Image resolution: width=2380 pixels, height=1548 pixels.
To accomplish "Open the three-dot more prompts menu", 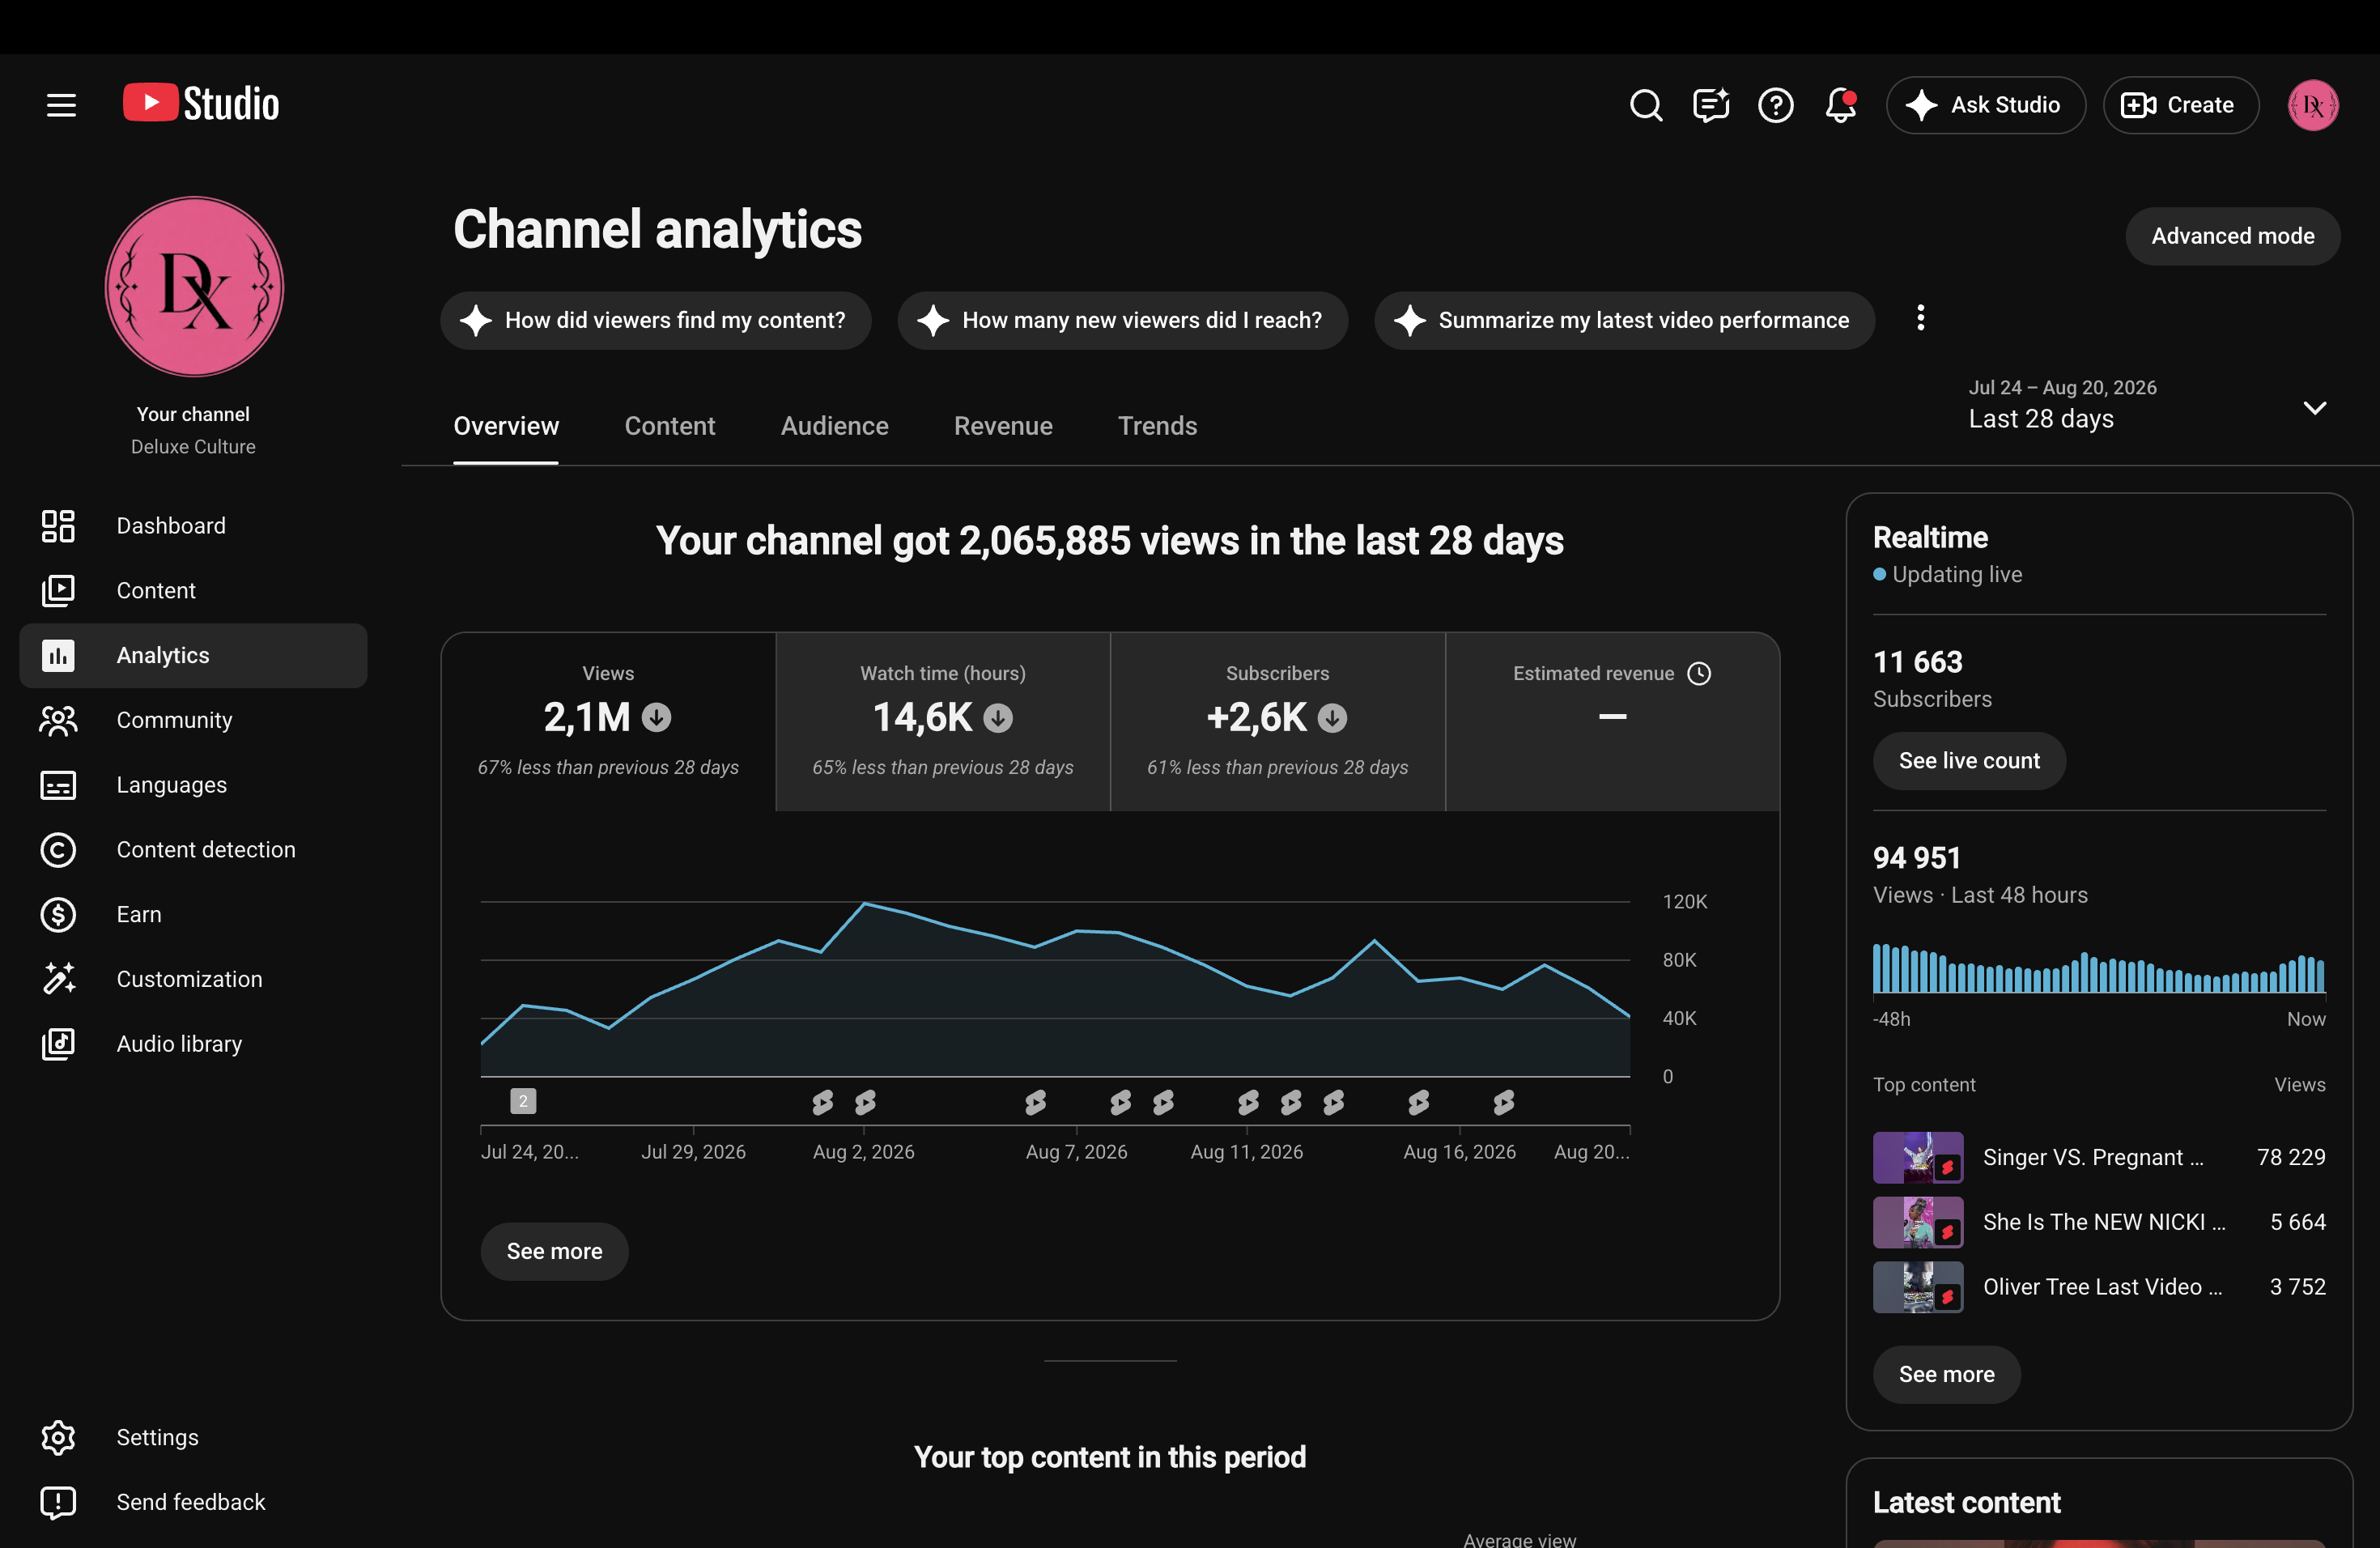I will click(x=1920, y=318).
